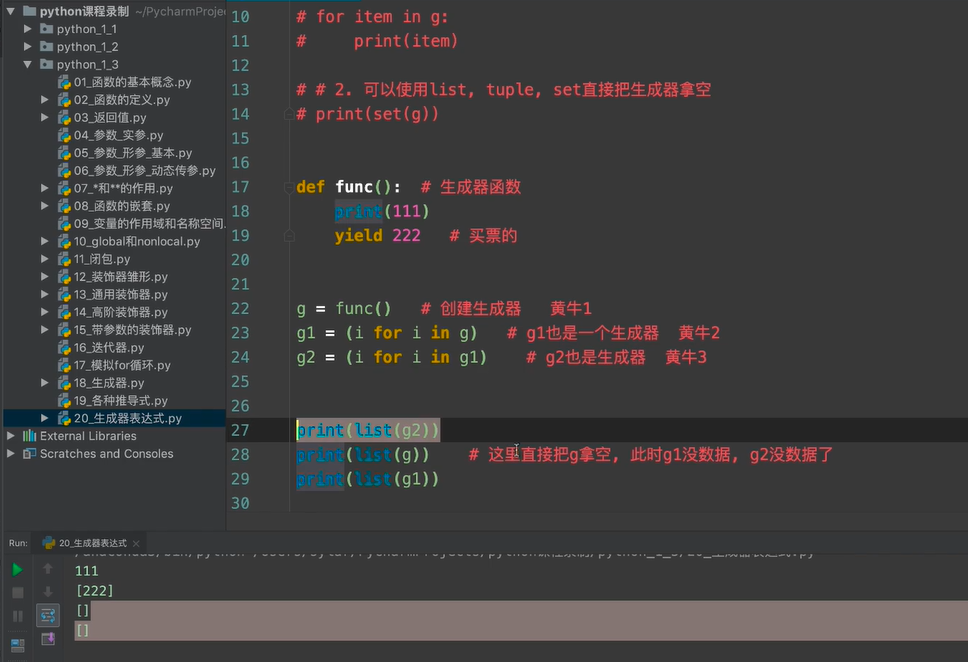Click python_1_1 folder icon
The width and height of the screenshot is (968, 662).
pyautogui.click(x=46, y=28)
